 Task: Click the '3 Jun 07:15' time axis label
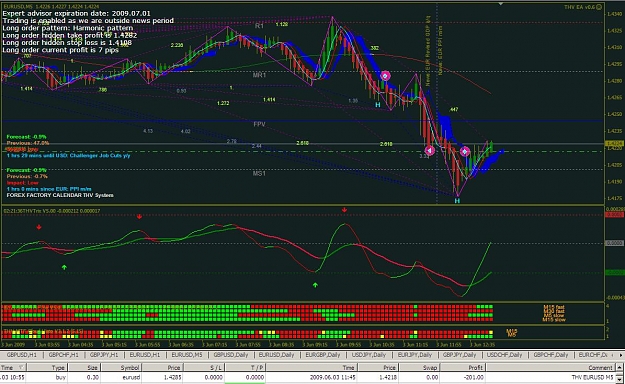pyautogui.click(x=216, y=345)
